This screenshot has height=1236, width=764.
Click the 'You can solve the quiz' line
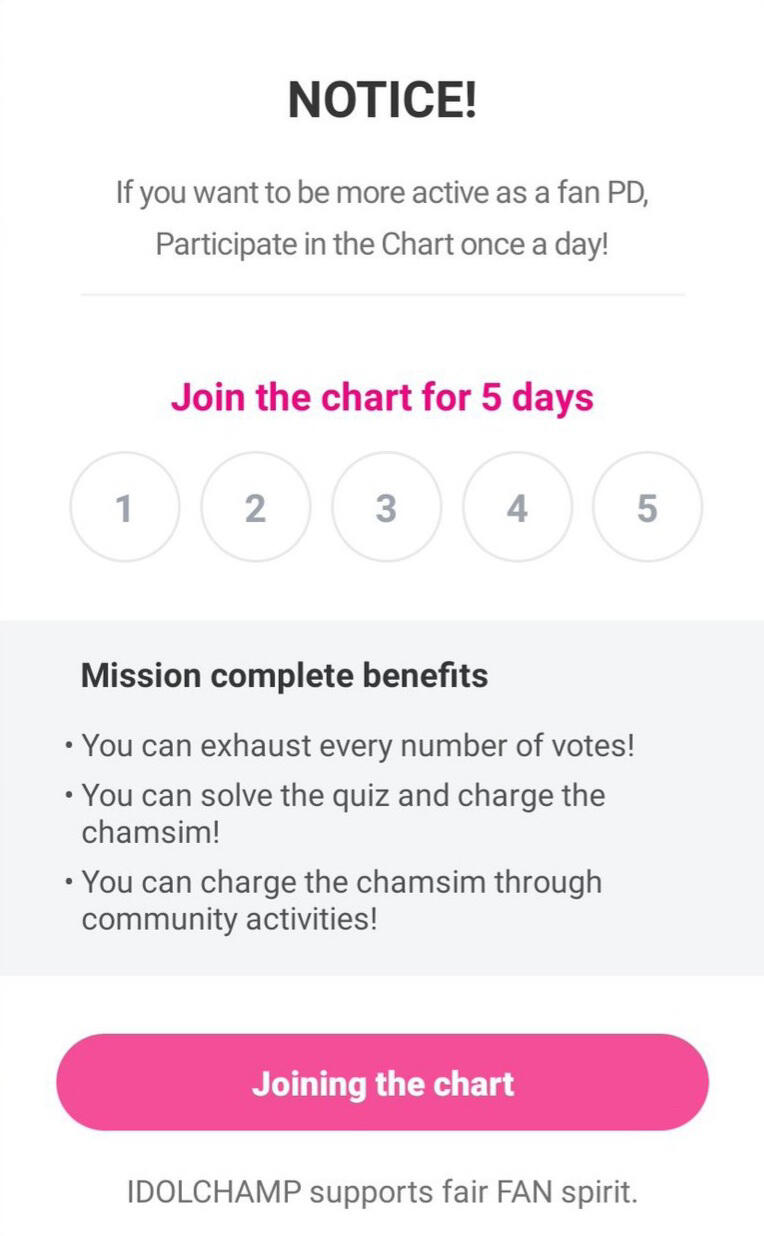click(343, 796)
